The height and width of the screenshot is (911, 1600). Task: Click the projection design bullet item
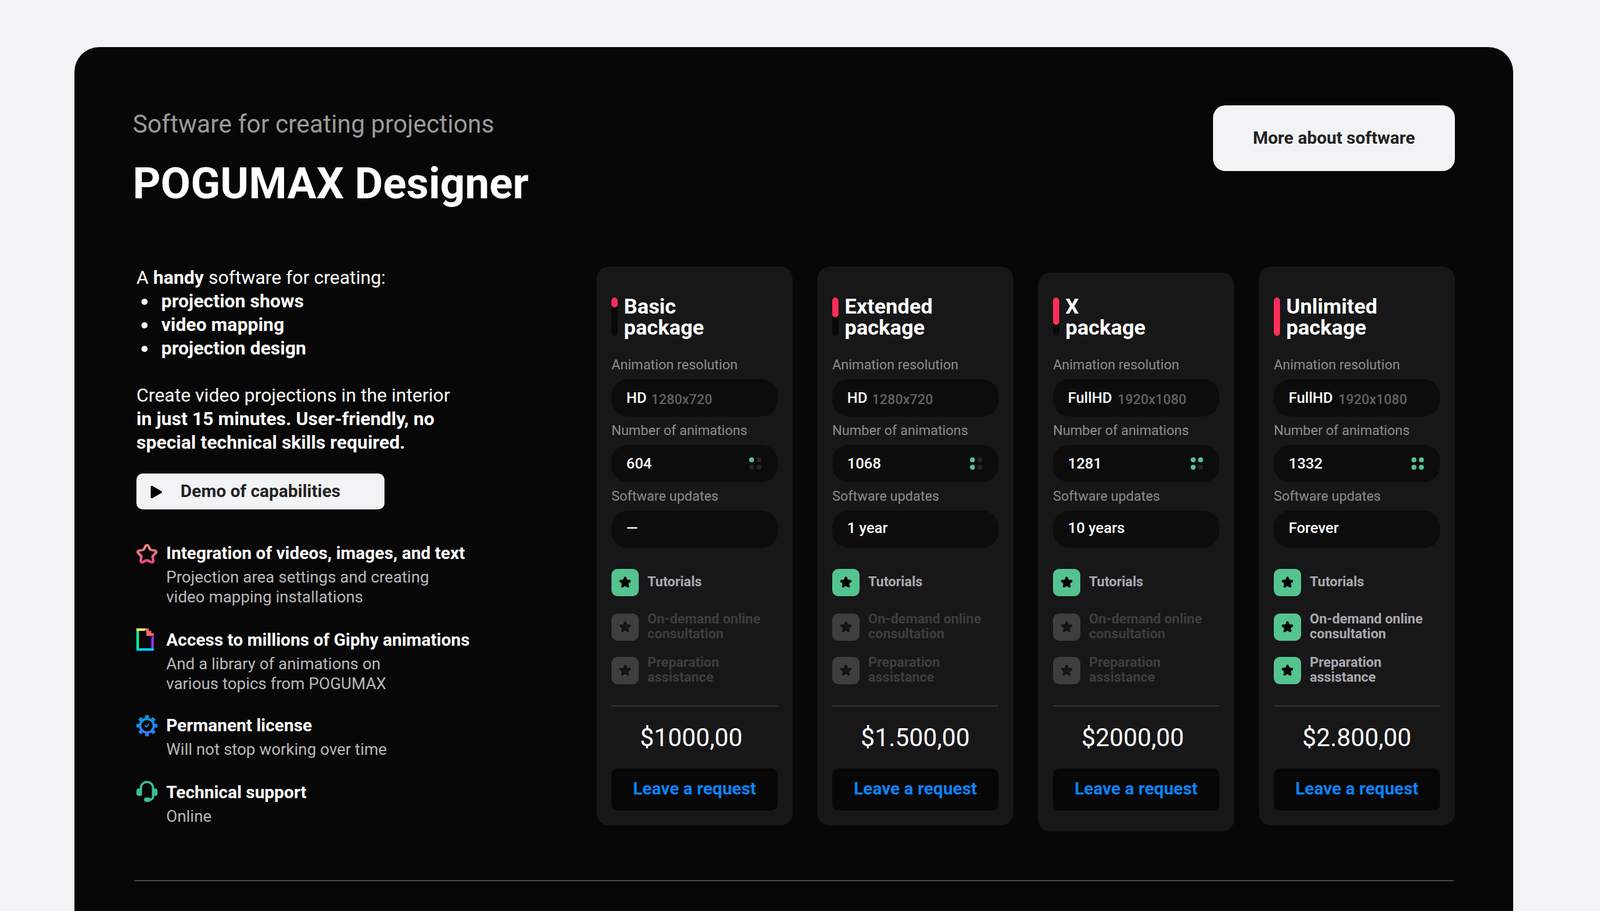pyautogui.click(x=233, y=348)
